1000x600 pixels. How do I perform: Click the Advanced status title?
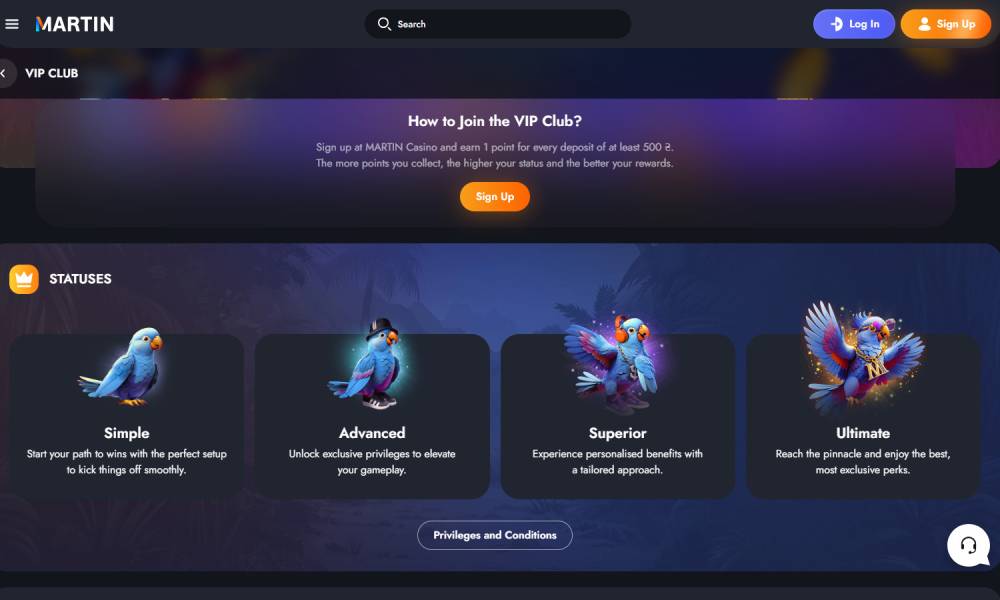click(372, 433)
